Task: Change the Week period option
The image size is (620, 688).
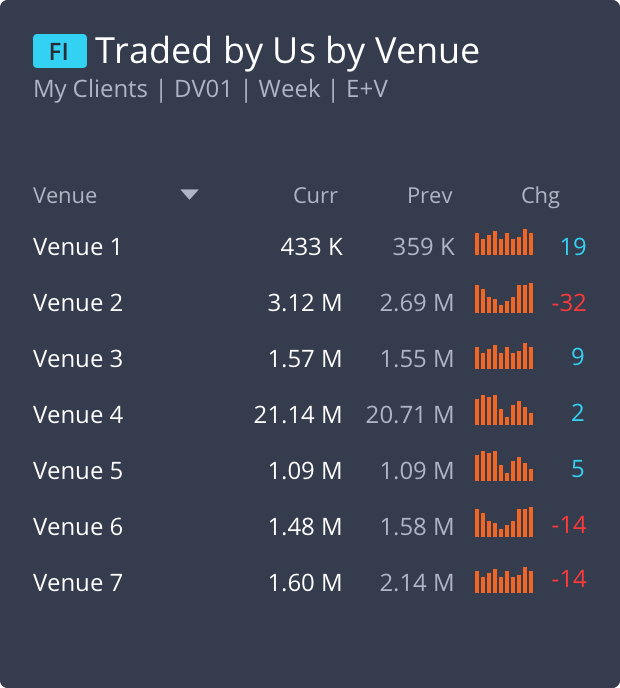Action: [x=289, y=89]
